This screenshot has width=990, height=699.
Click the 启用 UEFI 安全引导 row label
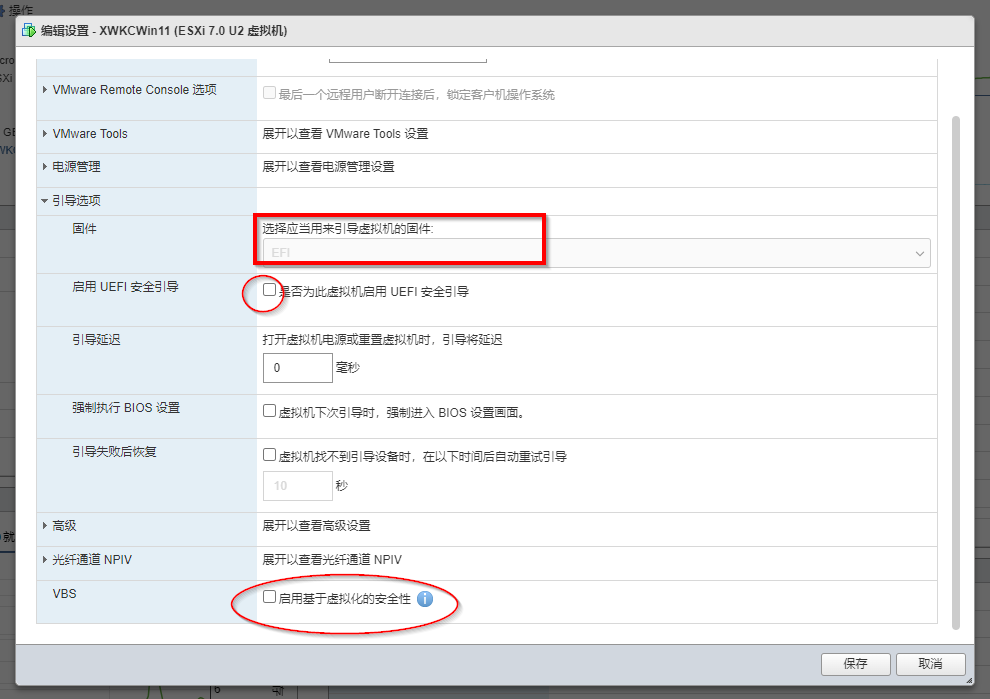click(125, 287)
